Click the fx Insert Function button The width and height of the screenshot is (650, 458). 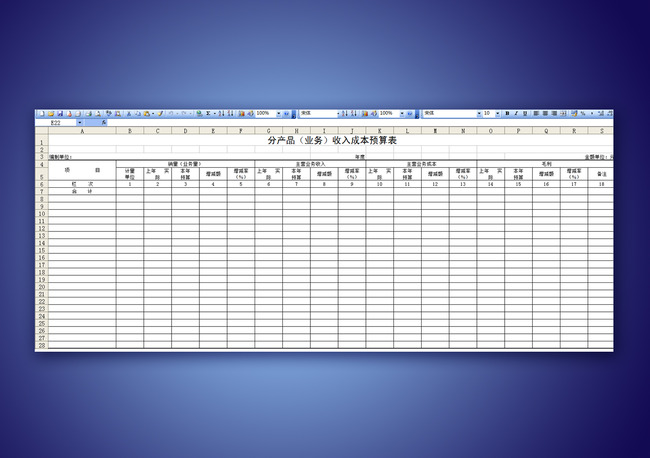click(x=104, y=123)
